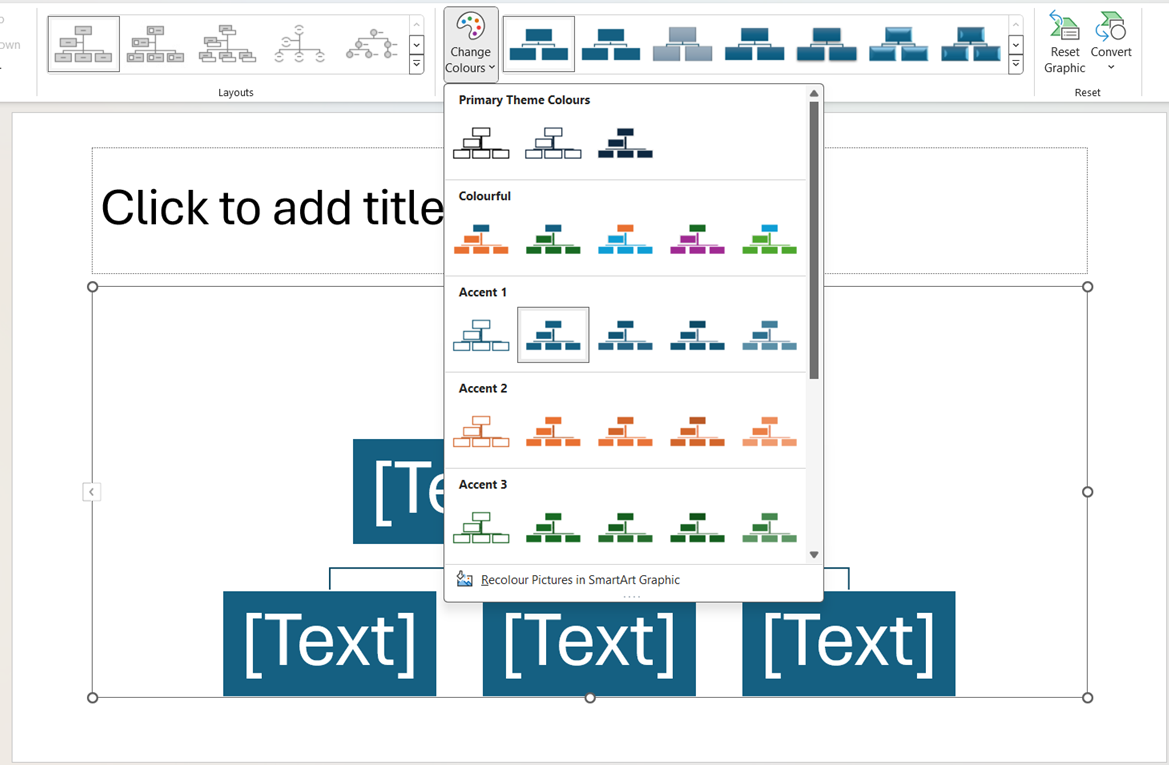Viewport: 1169px width, 765px height.
Task: Select first Organisation Chart layout thumbnail
Action: tap(84, 44)
